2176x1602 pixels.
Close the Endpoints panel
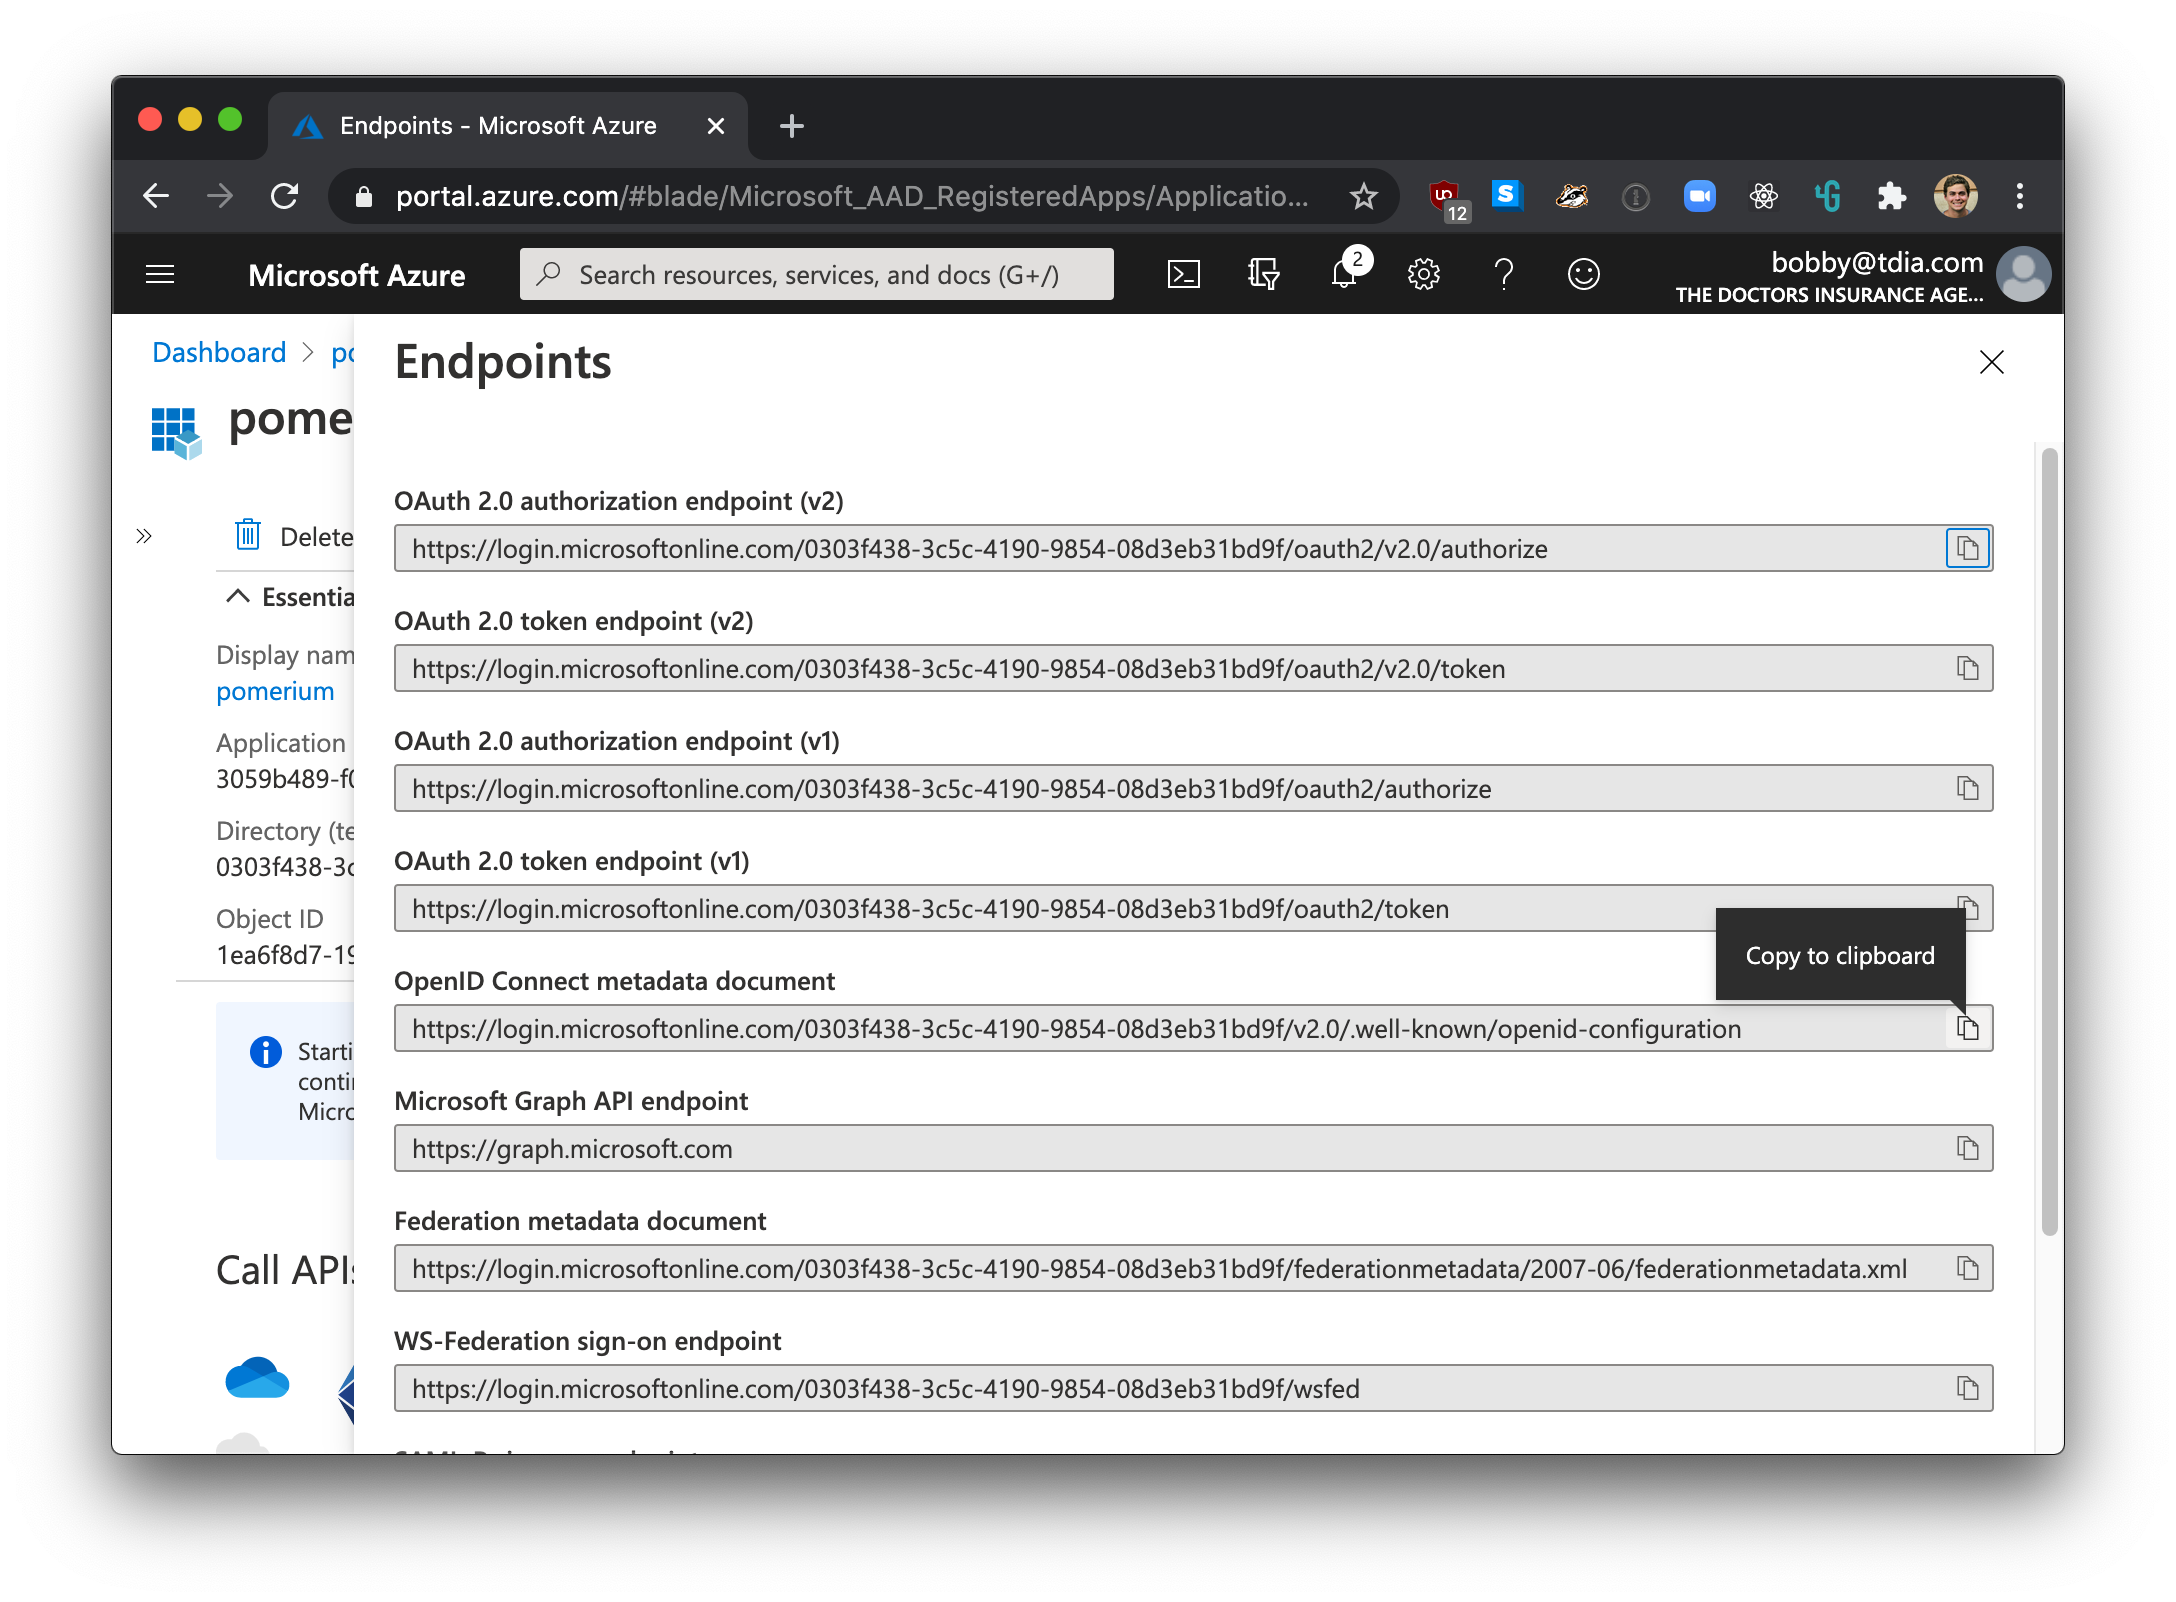point(1992,362)
